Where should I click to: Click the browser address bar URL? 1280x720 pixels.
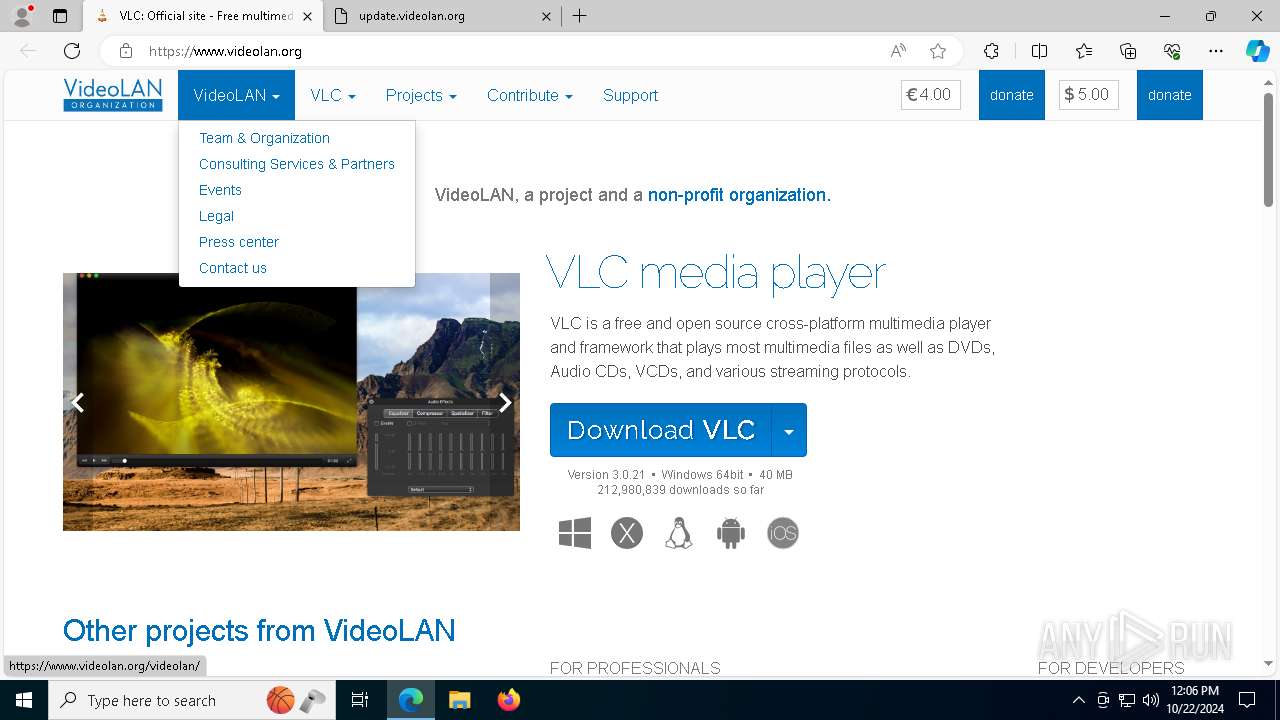click(226, 51)
